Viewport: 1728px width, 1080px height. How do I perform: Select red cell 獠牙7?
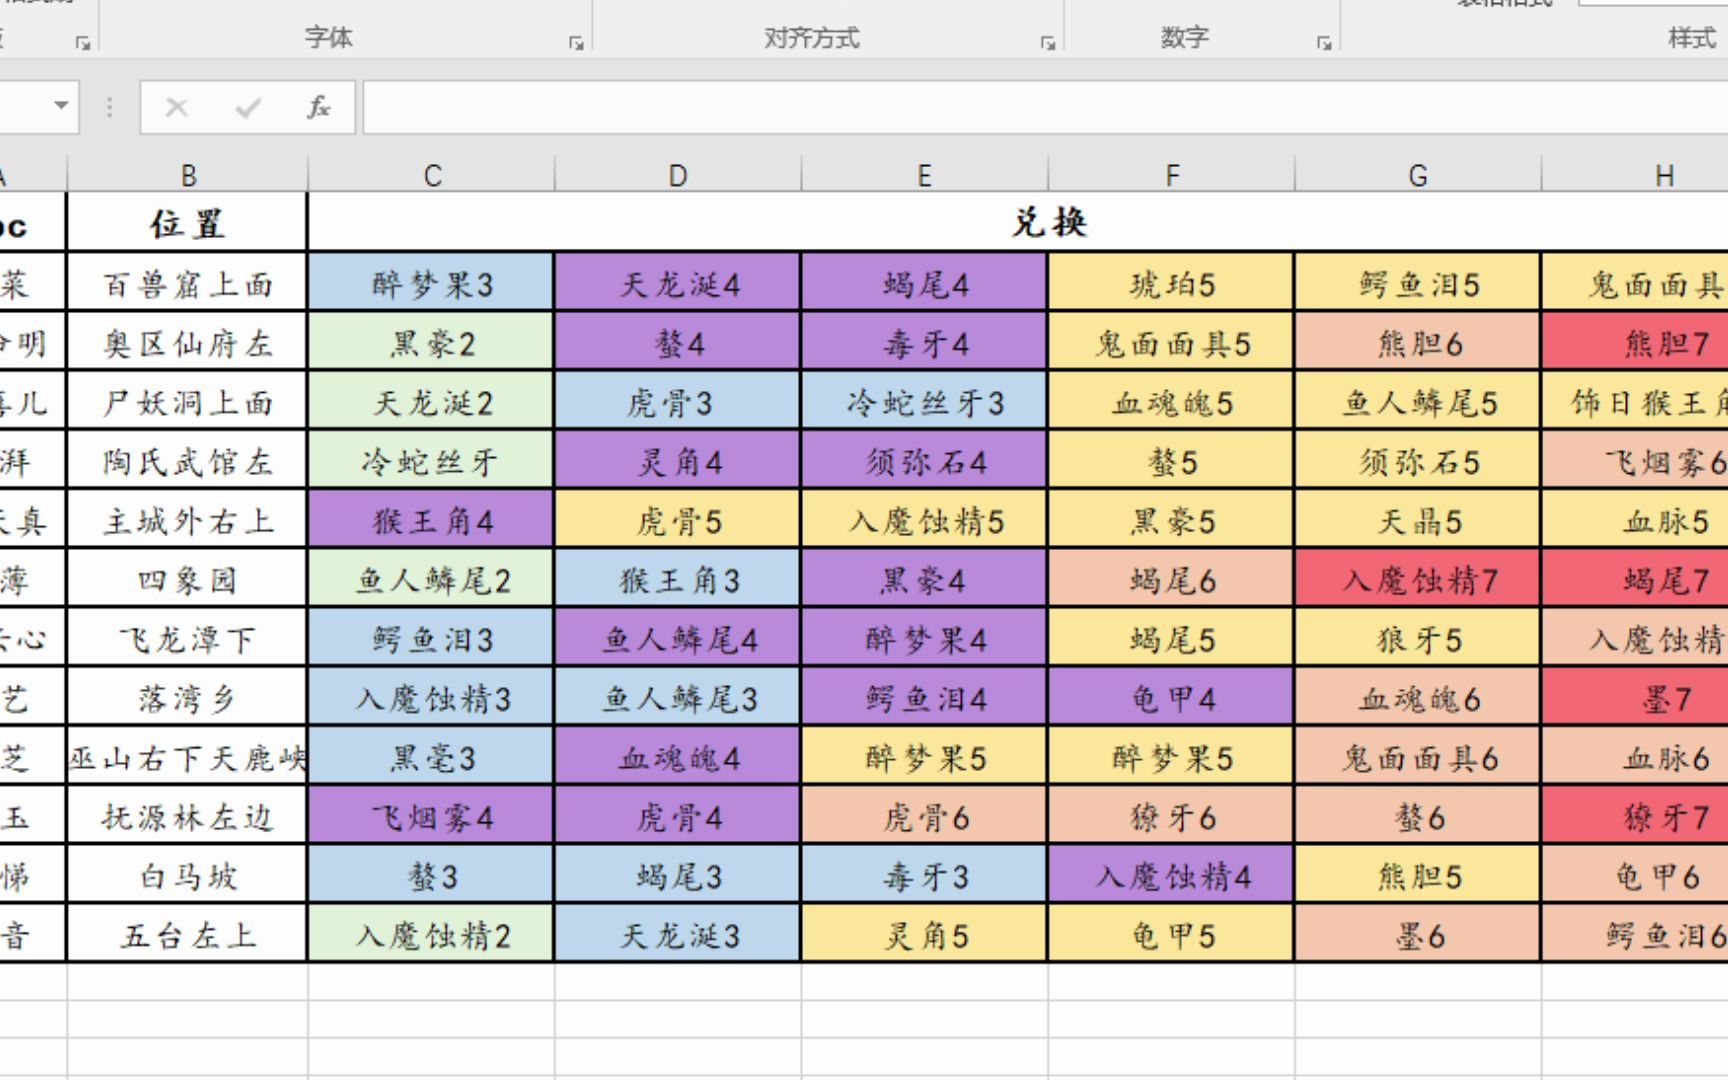pyautogui.click(x=1636, y=816)
